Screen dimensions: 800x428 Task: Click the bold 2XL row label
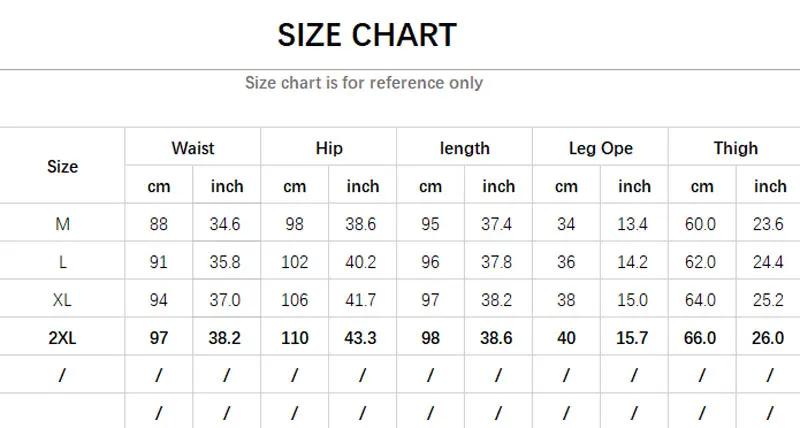pos(62,338)
